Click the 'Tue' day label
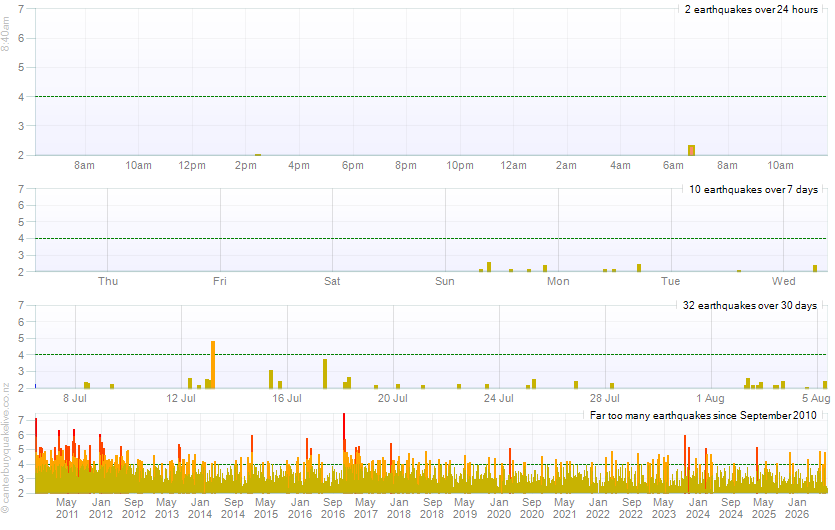The height and width of the screenshot is (530, 835). (x=670, y=281)
